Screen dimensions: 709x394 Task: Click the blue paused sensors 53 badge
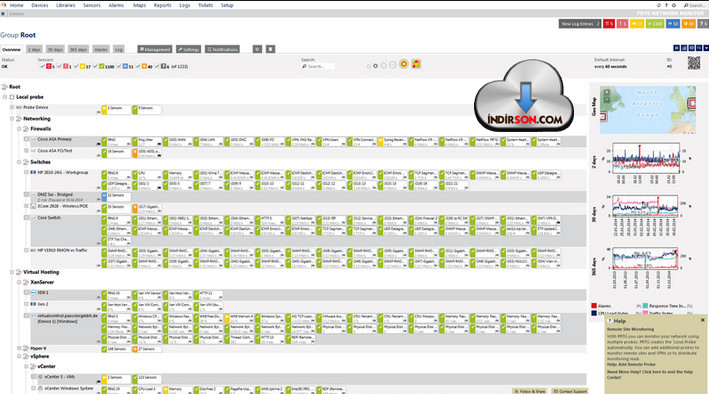[x=673, y=24]
